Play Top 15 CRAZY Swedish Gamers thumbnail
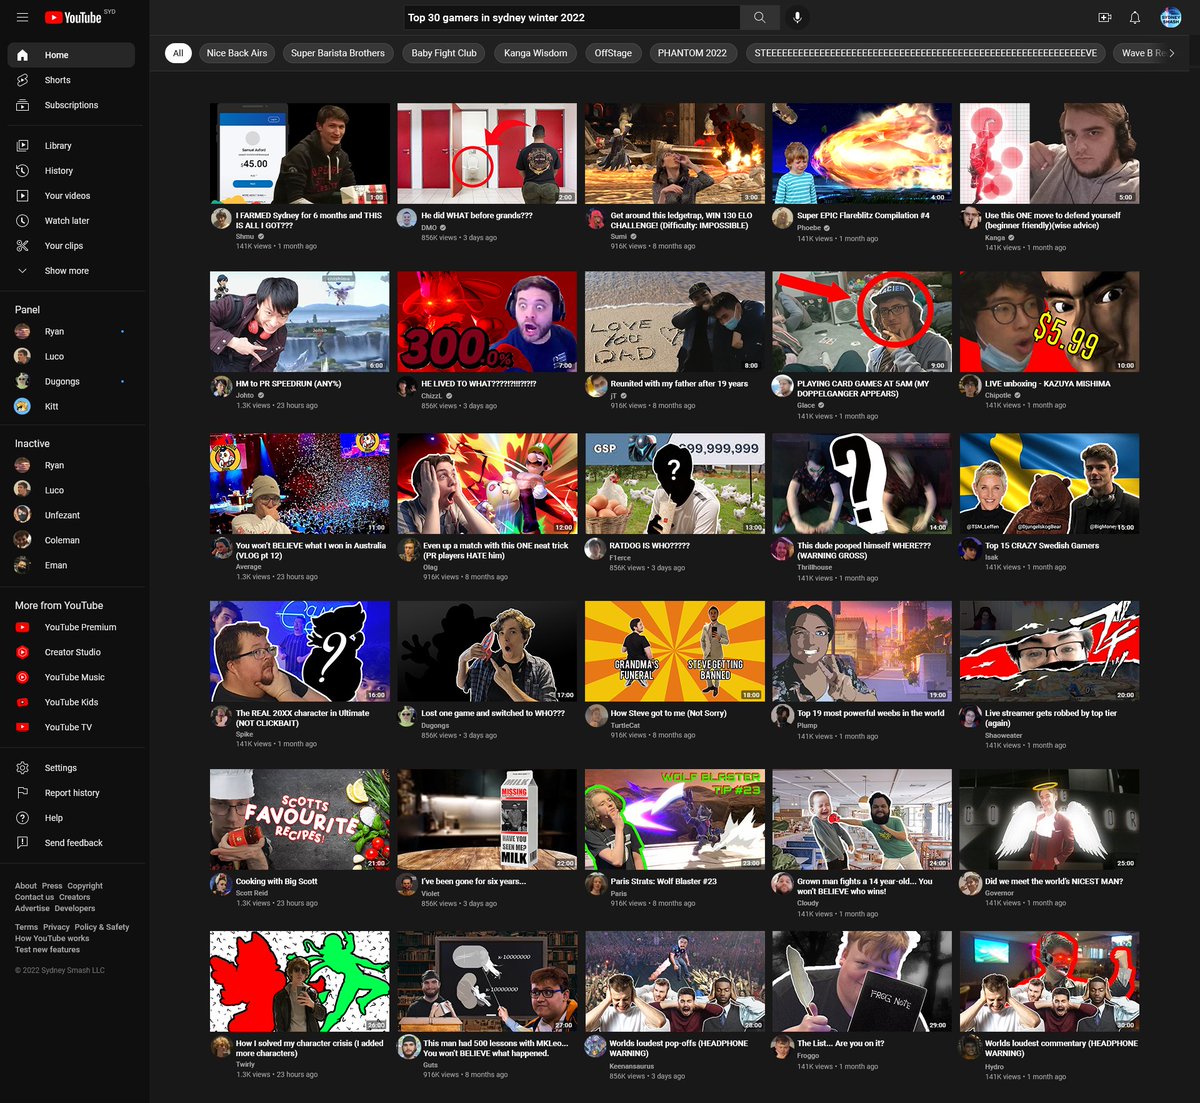The height and width of the screenshot is (1103, 1200). click(1049, 483)
